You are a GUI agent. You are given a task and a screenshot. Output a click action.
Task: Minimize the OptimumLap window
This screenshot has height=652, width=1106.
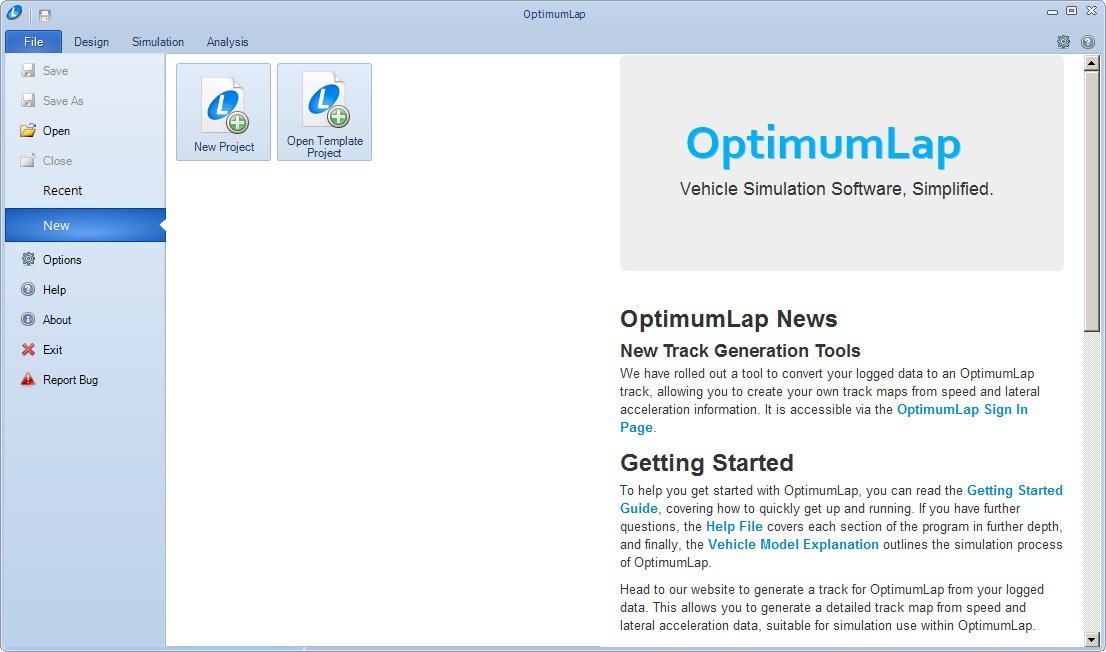click(x=1052, y=11)
